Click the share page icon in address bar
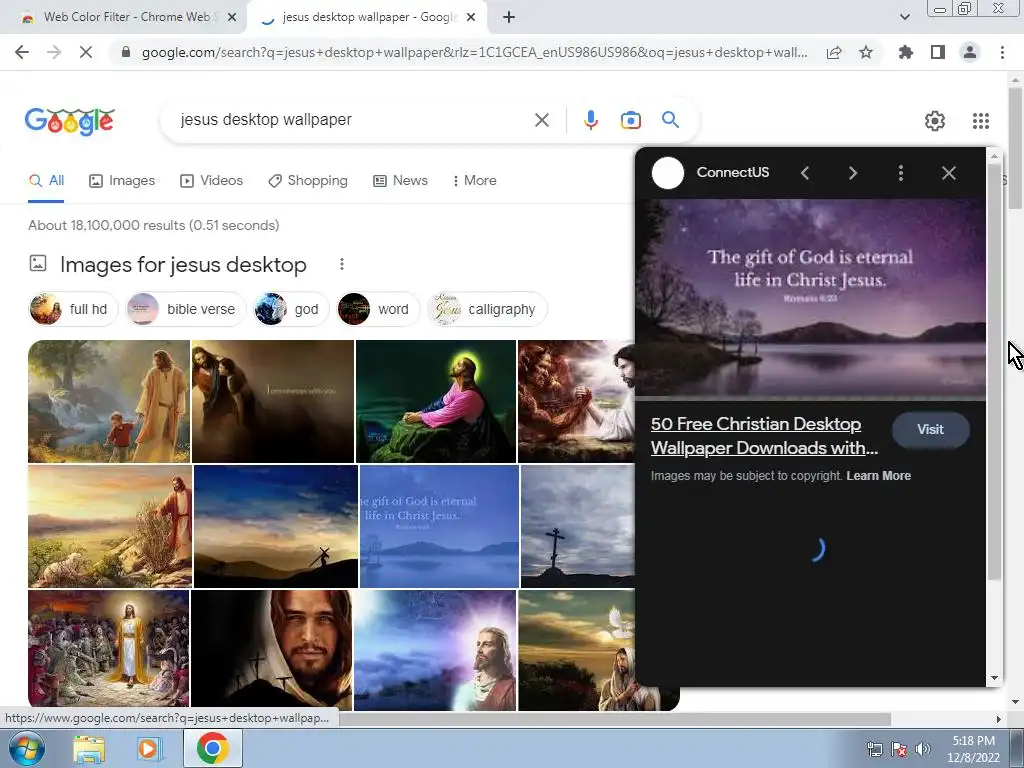1024x768 pixels. [834, 52]
